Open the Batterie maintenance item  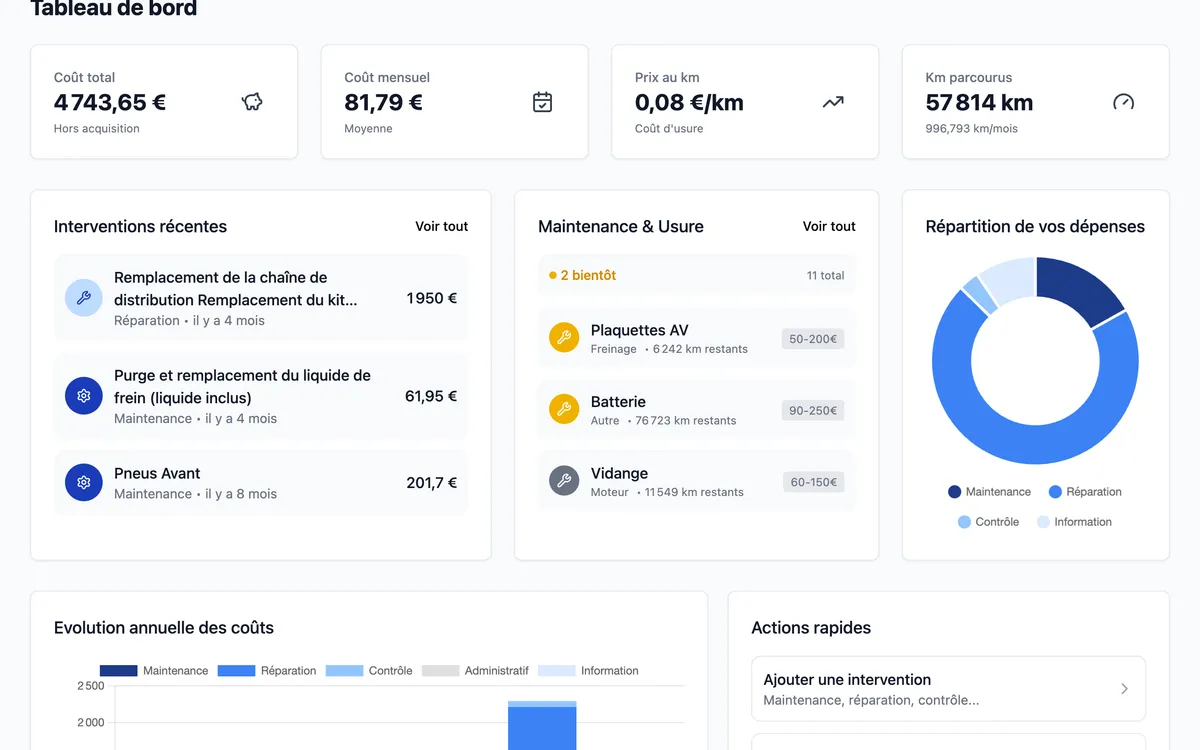696,410
